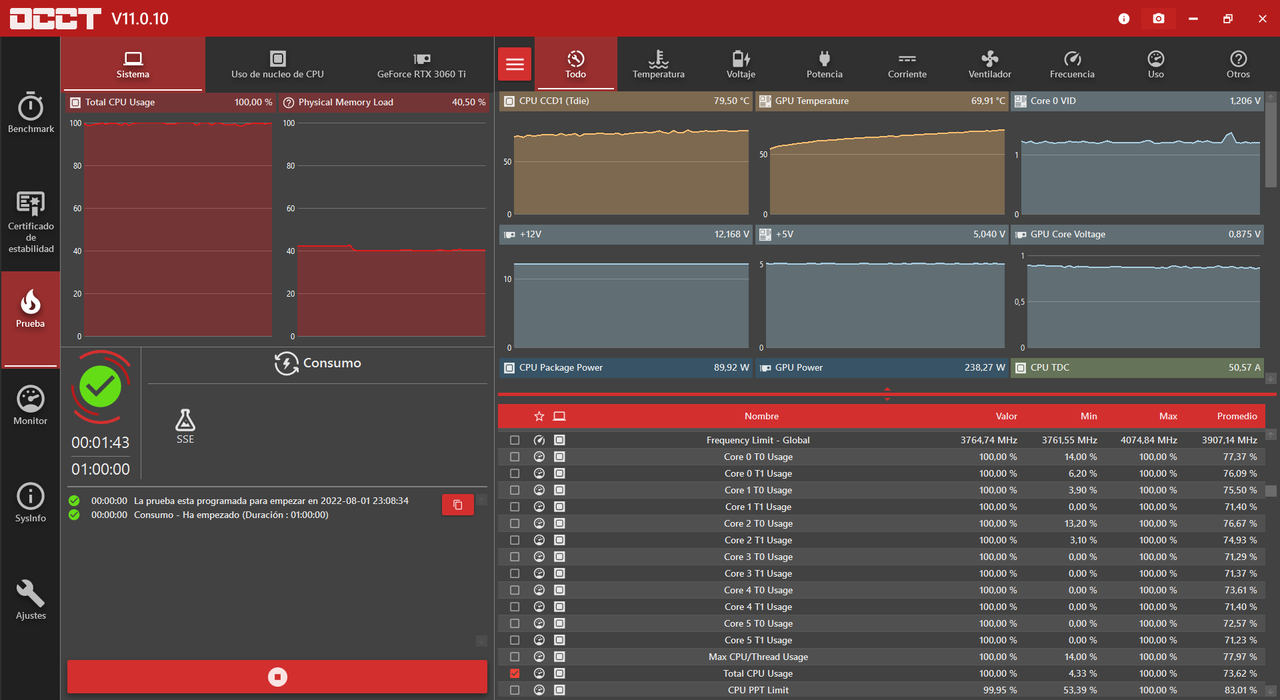Screen dimensions: 1280x700
Task: Open the SysInfo section
Action: click(31, 502)
